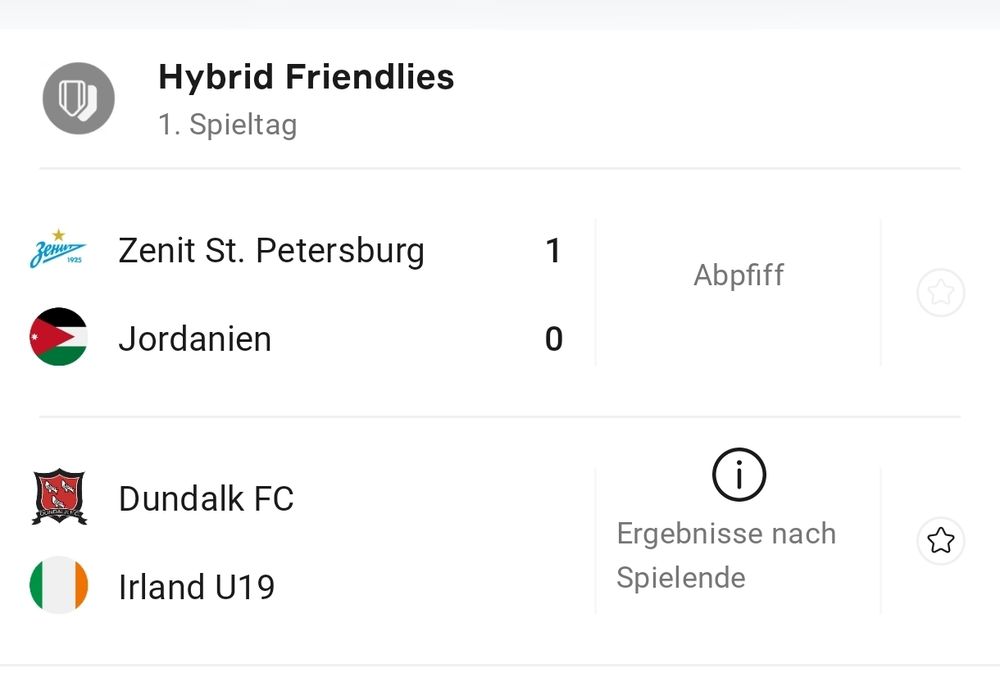This screenshot has height=682, width=1000.
Task: Open the info icon above Ergebnisse nach Spielende
Action: (x=739, y=475)
